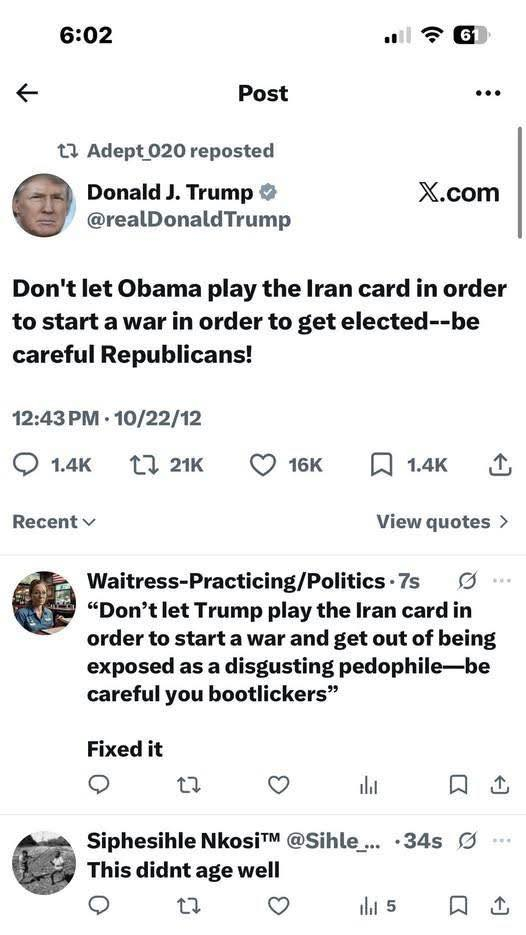Share the main Donald J. Trump post
526x935 pixels.
click(x=500, y=465)
